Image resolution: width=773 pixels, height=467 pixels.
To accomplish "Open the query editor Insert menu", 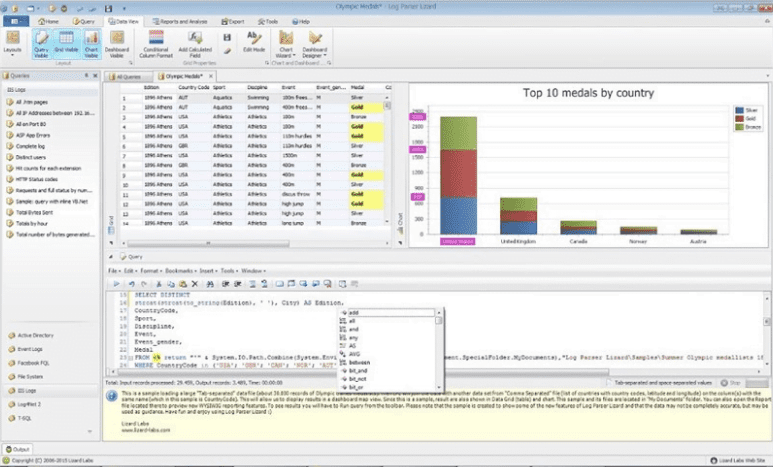I will (208, 271).
